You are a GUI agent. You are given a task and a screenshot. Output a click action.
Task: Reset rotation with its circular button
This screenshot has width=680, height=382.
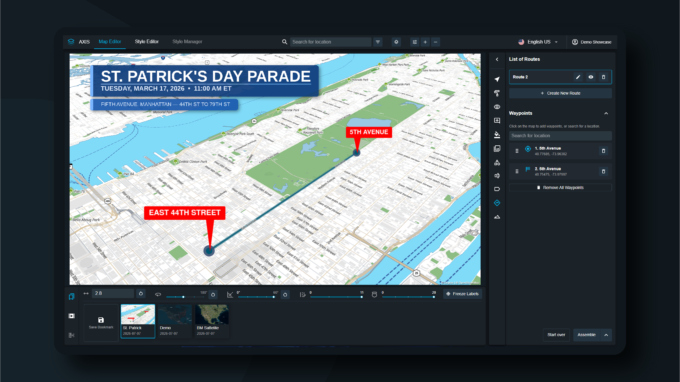click(x=212, y=294)
